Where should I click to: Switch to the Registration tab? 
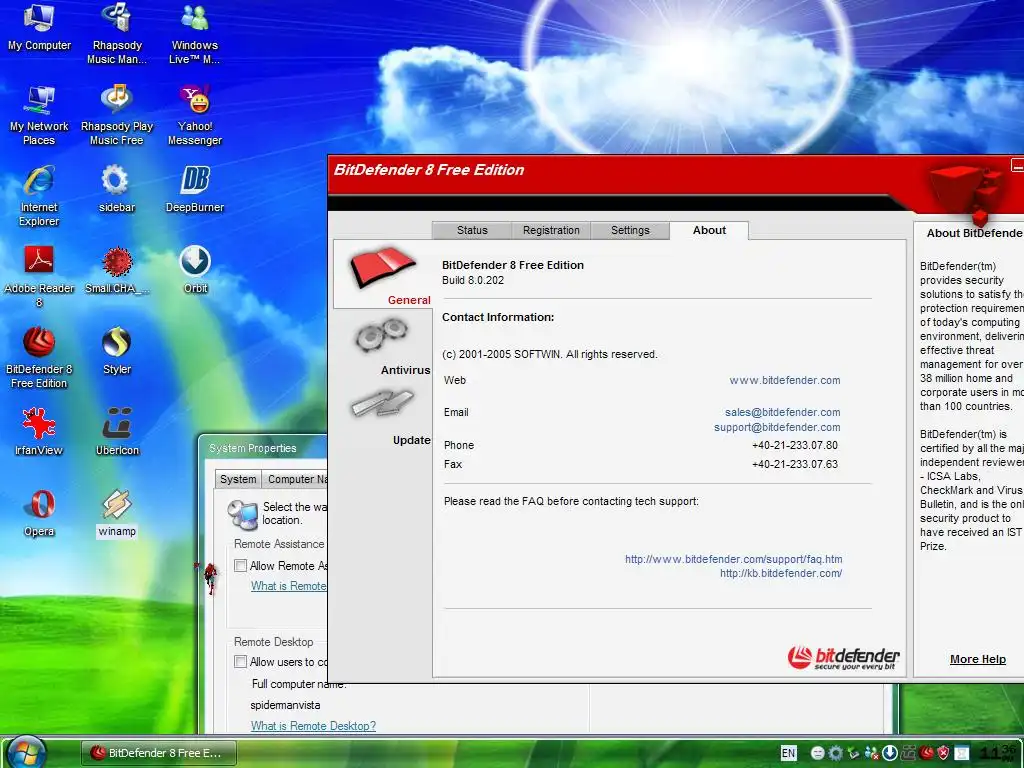(x=551, y=230)
